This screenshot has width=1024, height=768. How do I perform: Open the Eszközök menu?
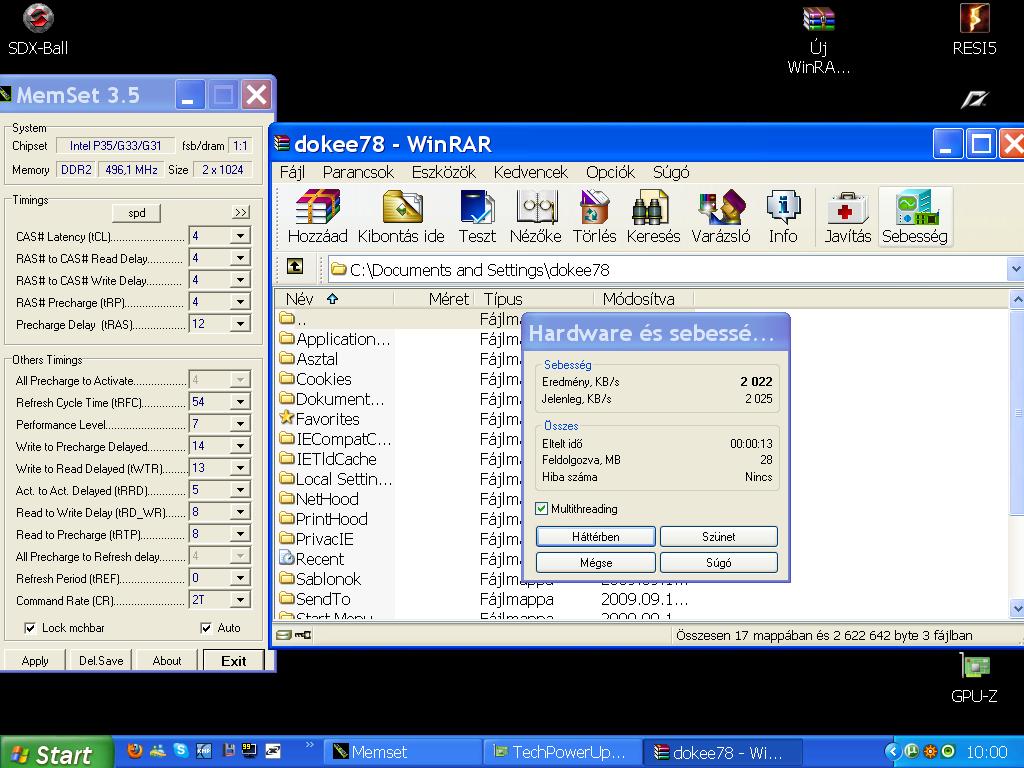[x=443, y=172]
